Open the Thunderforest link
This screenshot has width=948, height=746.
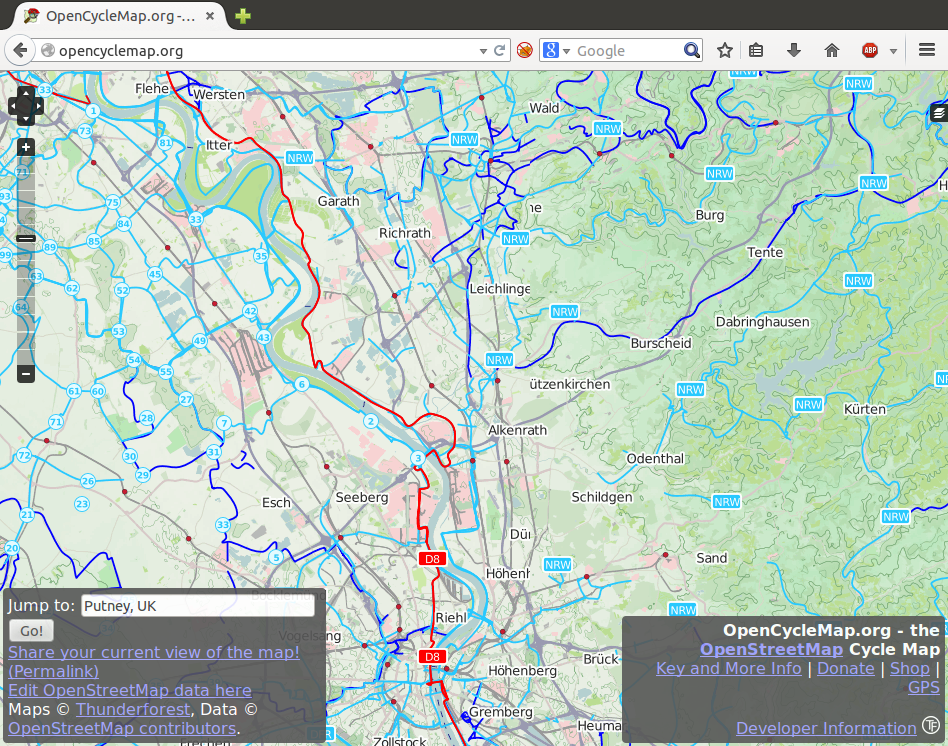tap(133, 709)
